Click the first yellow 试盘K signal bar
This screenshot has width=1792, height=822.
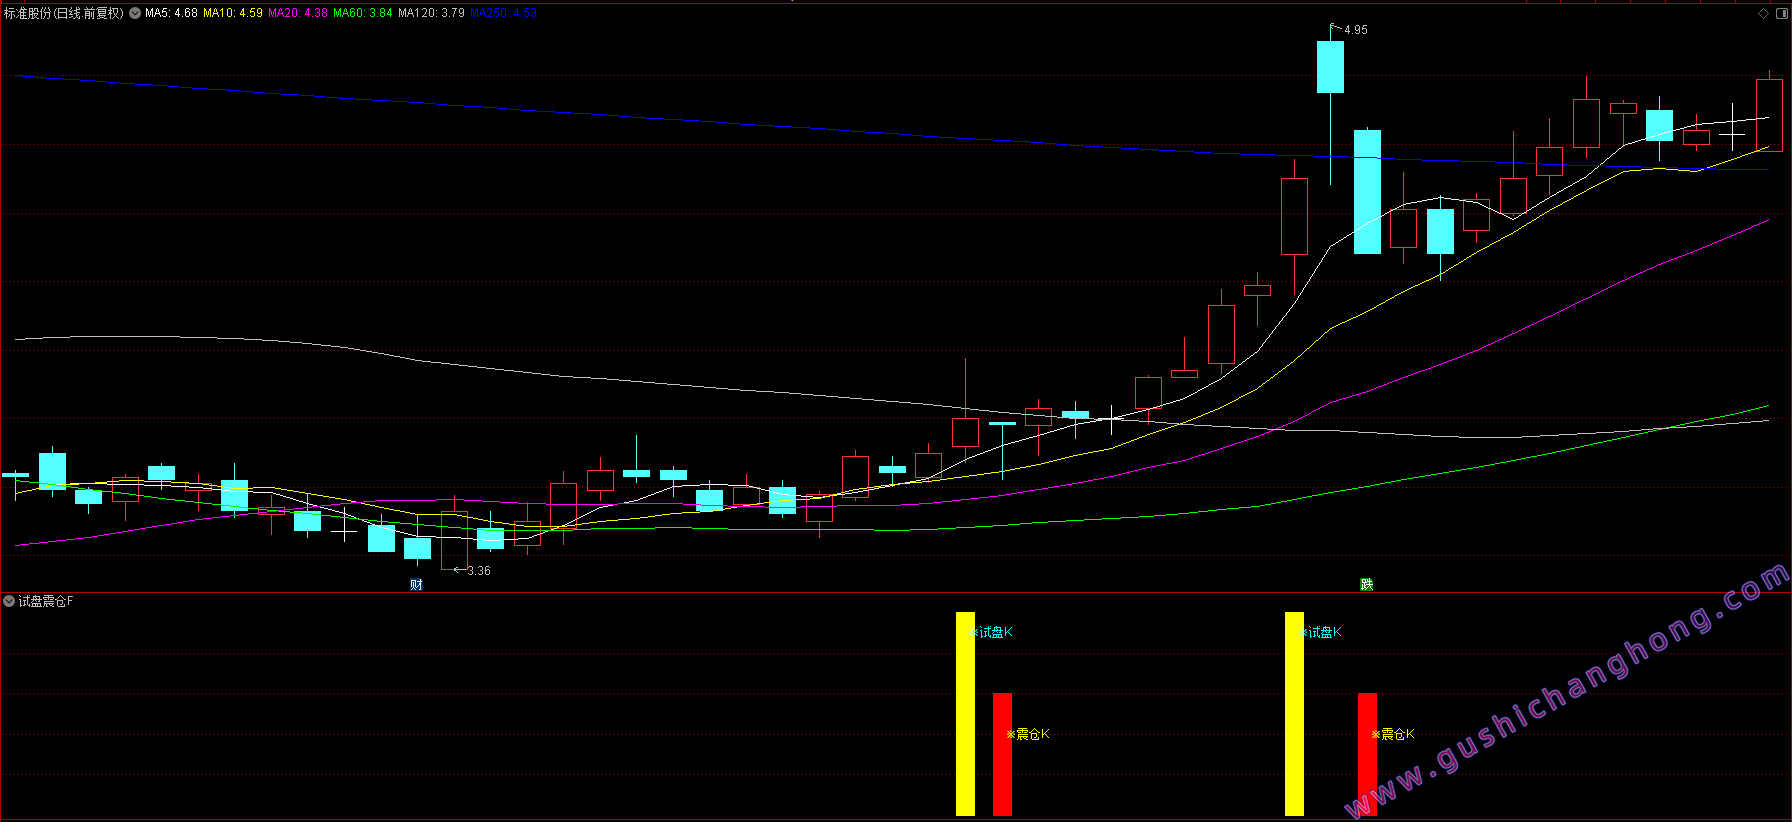click(x=965, y=714)
